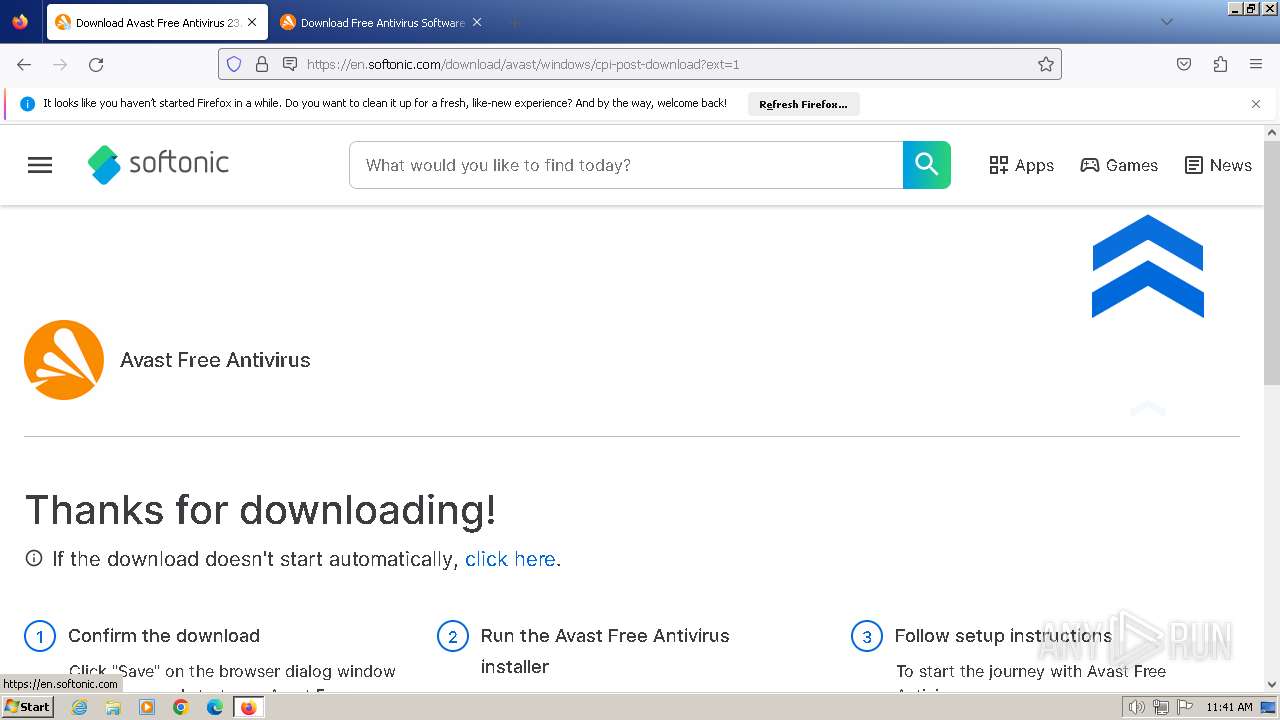
Task: Click the green search magnifier button
Action: (x=927, y=165)
